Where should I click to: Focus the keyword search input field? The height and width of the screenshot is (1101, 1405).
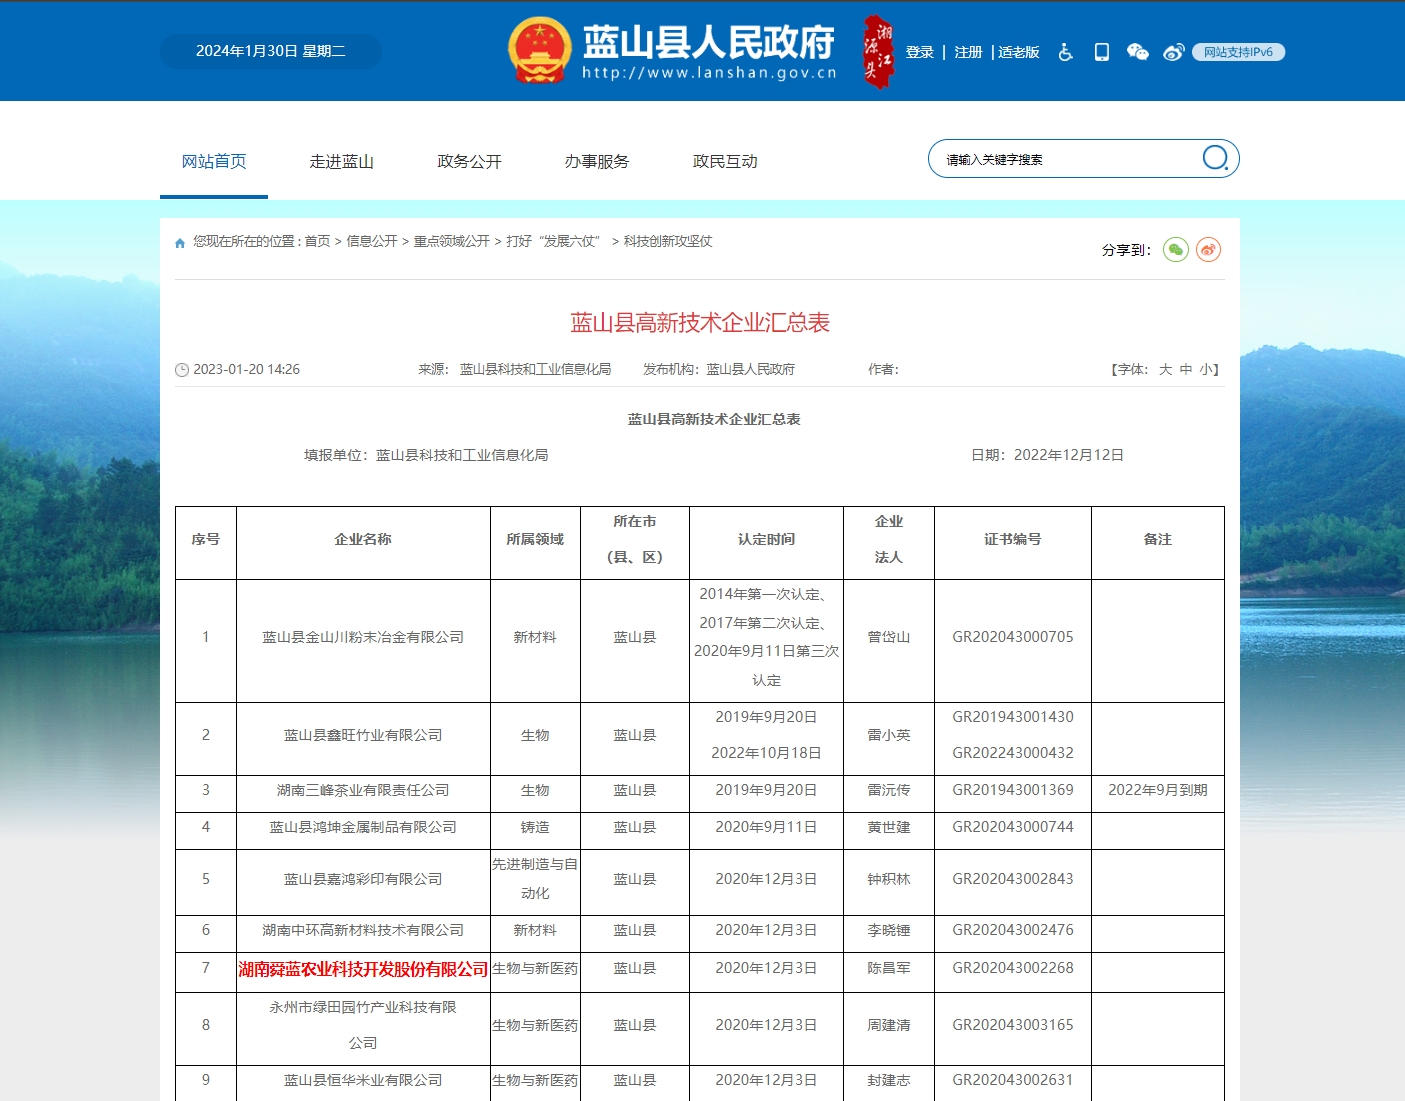(1065, 159)
